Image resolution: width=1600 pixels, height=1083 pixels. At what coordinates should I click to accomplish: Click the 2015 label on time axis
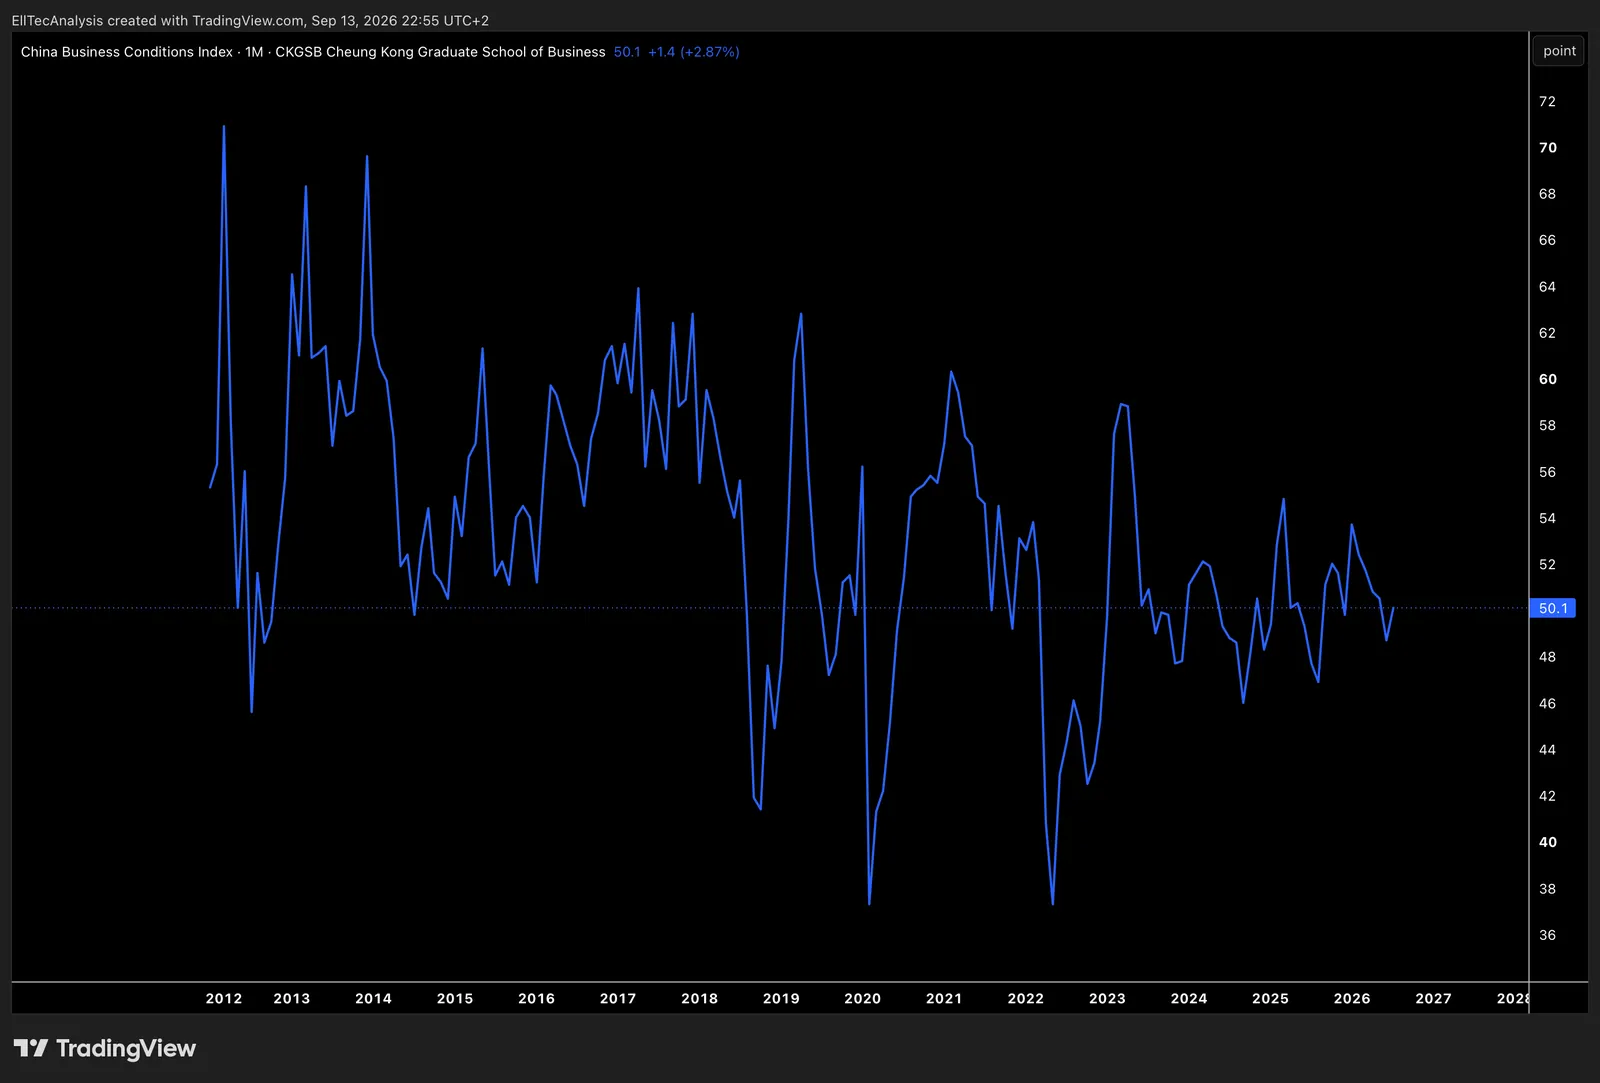click(x=455, y=998)
